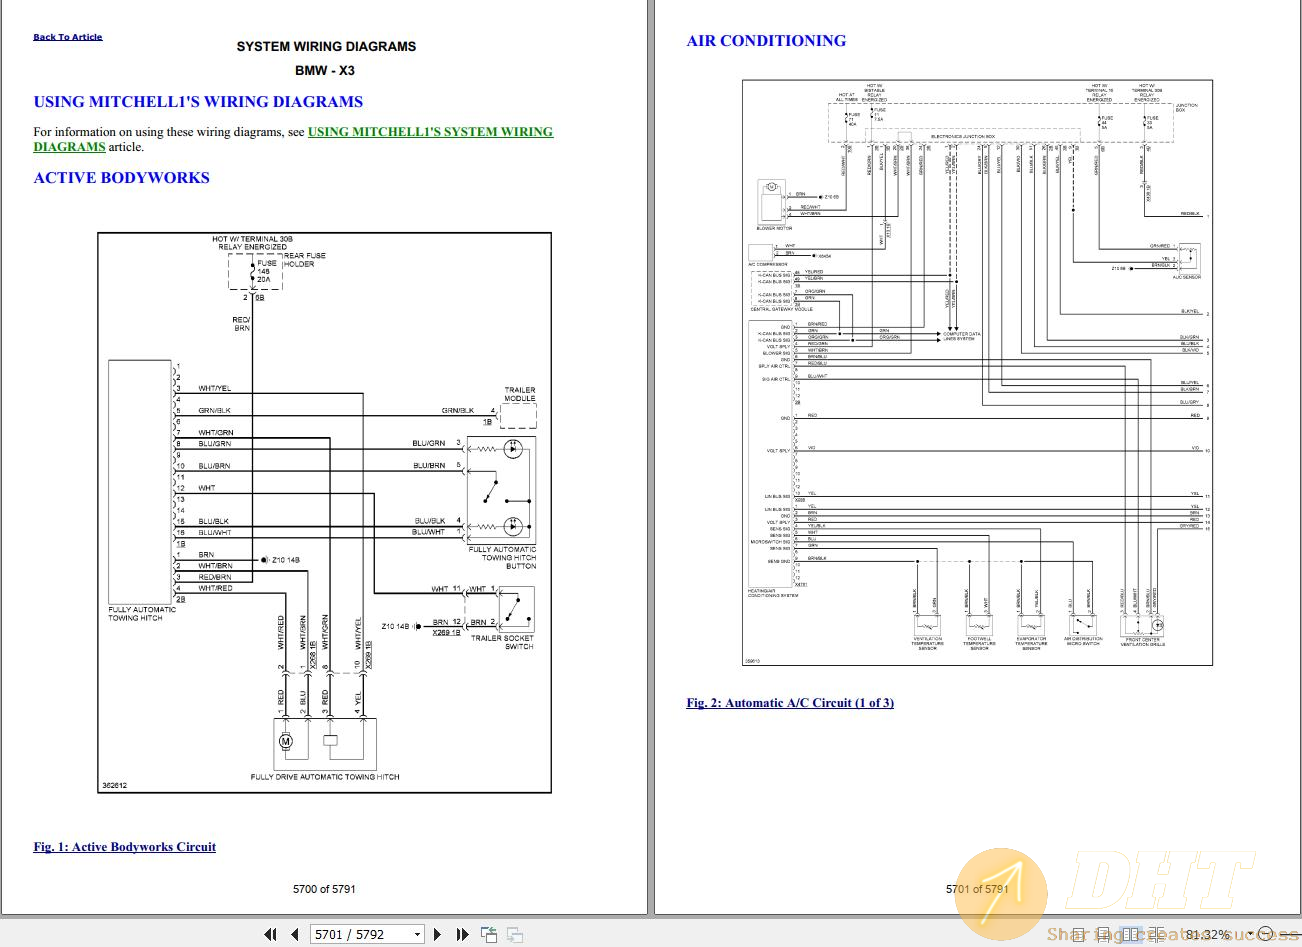
Task: Click FULLY DRIVE AUTOMATIC TOWING HITCH label
Action: coord(325,777)
